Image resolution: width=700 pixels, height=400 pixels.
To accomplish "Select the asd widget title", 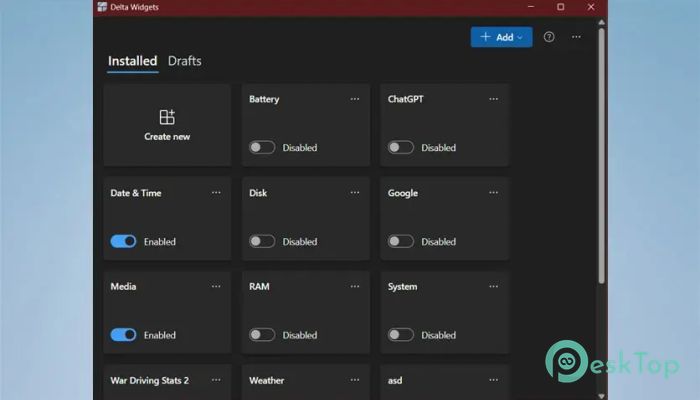I will 395,380.
